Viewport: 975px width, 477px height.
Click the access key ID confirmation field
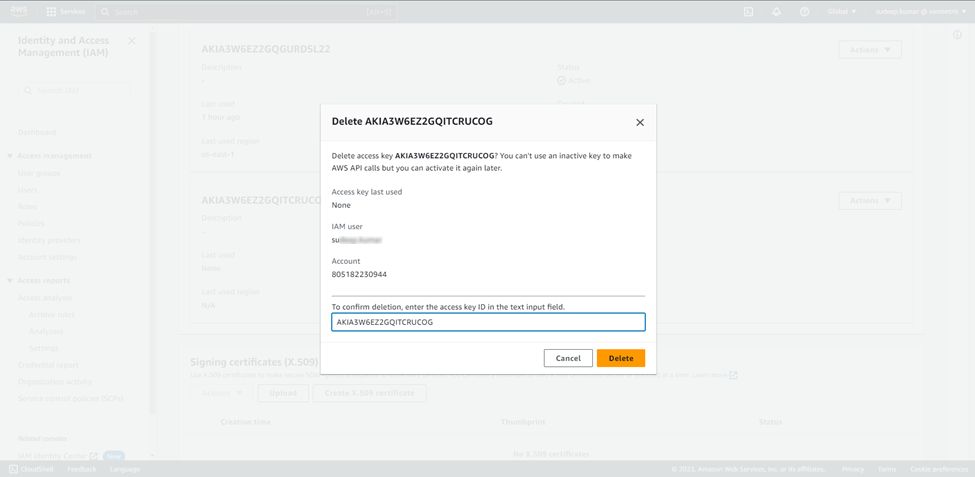click(488, 322)
